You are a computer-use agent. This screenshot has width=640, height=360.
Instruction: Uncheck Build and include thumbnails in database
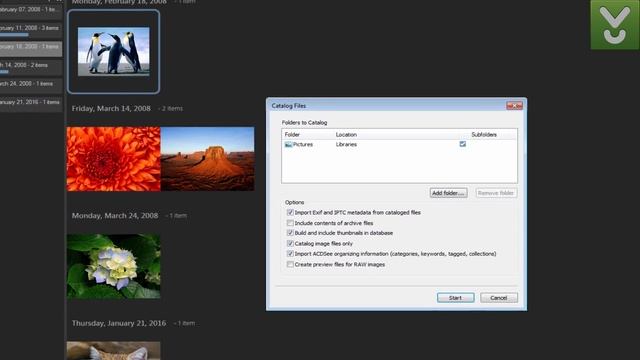(x=290, y=233)
